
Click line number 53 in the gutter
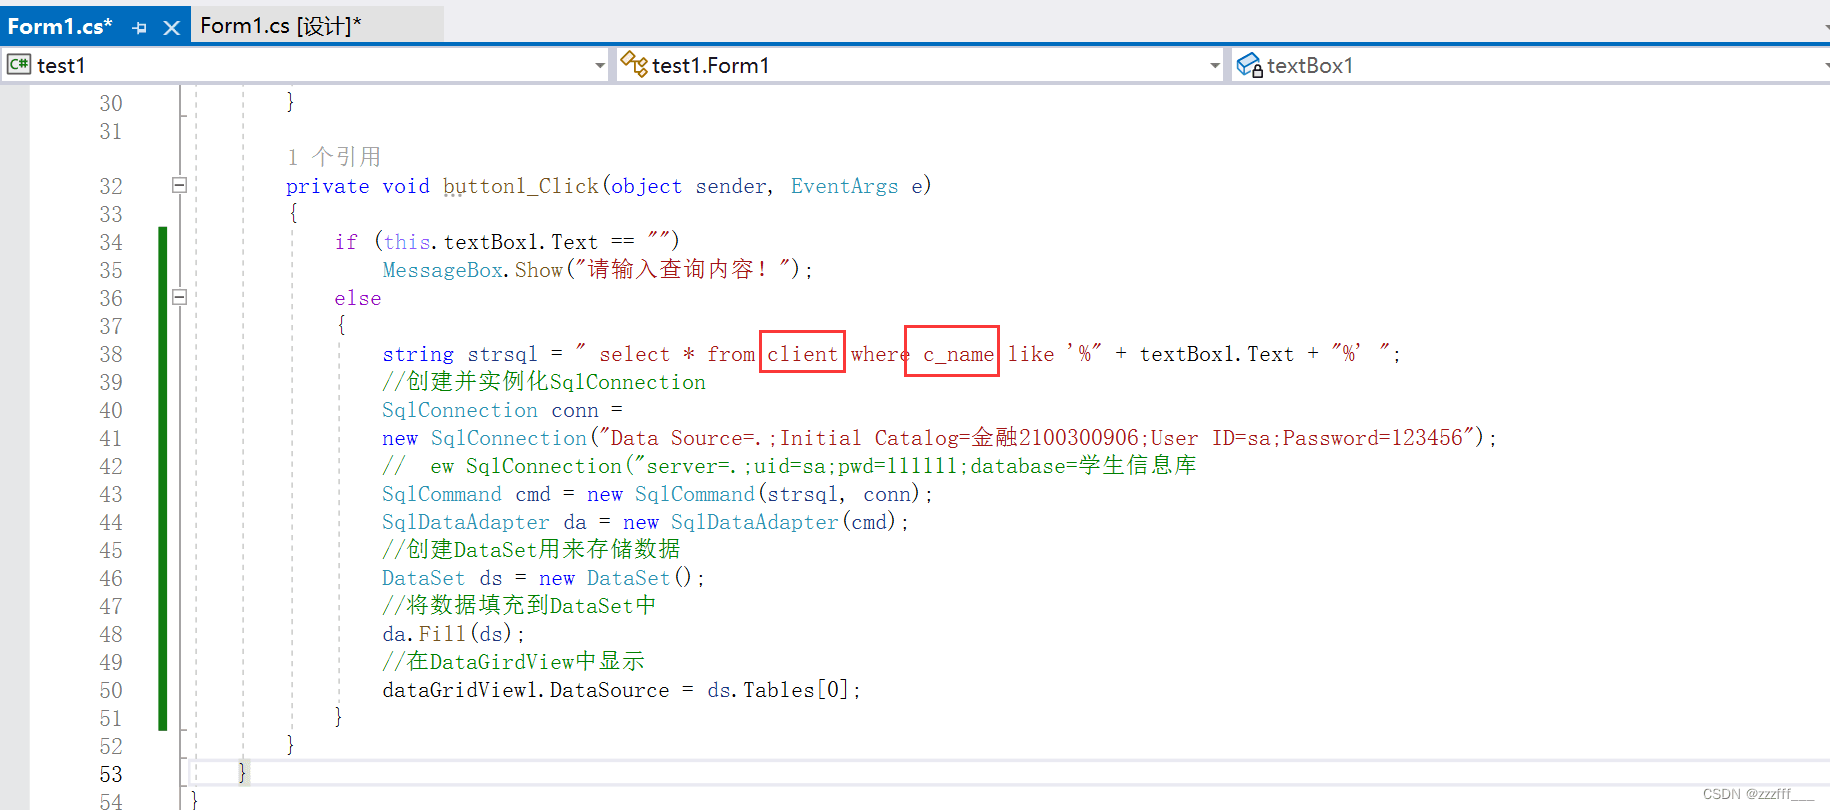111,774
